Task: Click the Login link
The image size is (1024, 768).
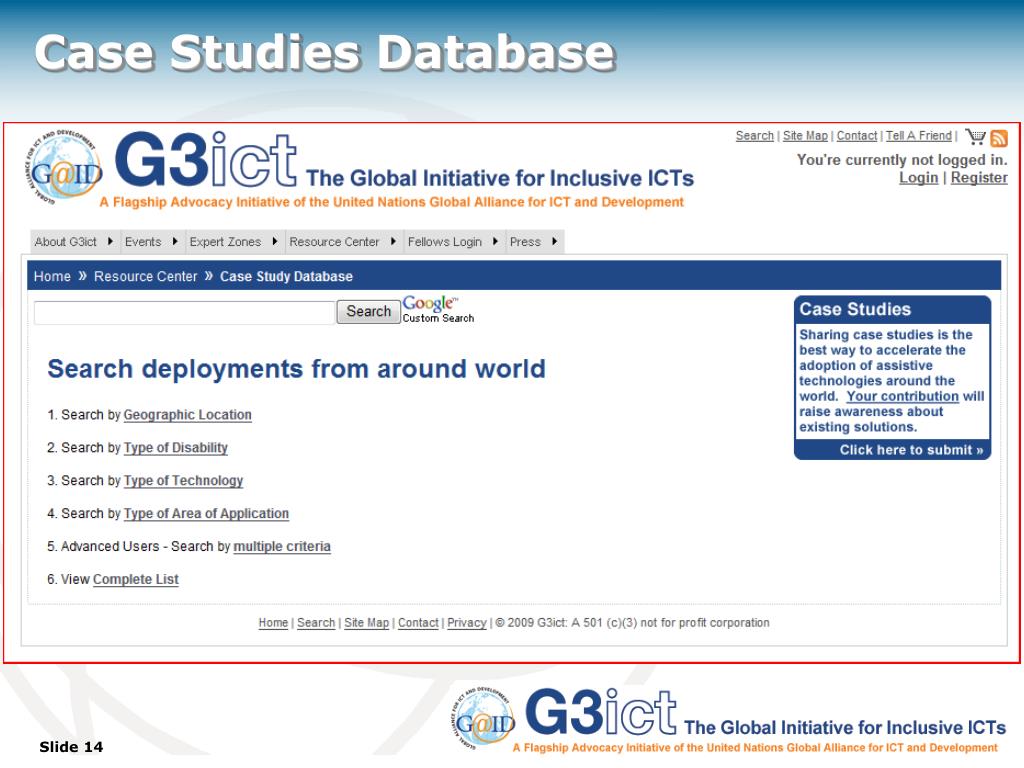Action: 918,178
